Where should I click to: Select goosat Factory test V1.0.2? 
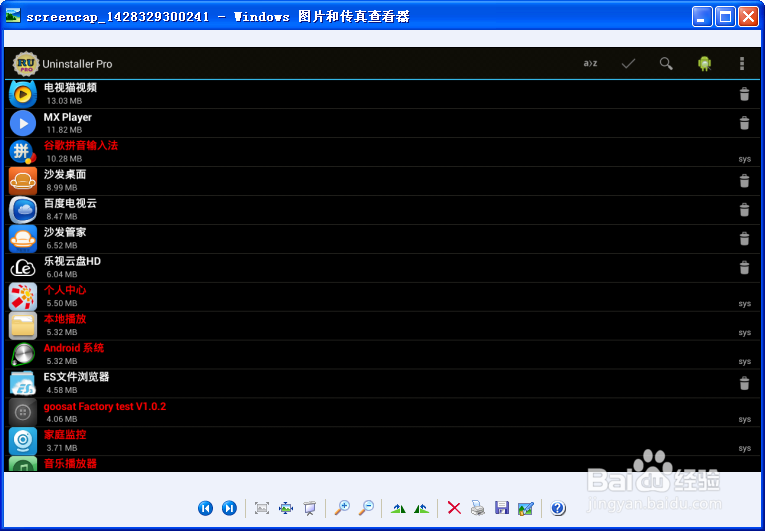pos(382,412)
